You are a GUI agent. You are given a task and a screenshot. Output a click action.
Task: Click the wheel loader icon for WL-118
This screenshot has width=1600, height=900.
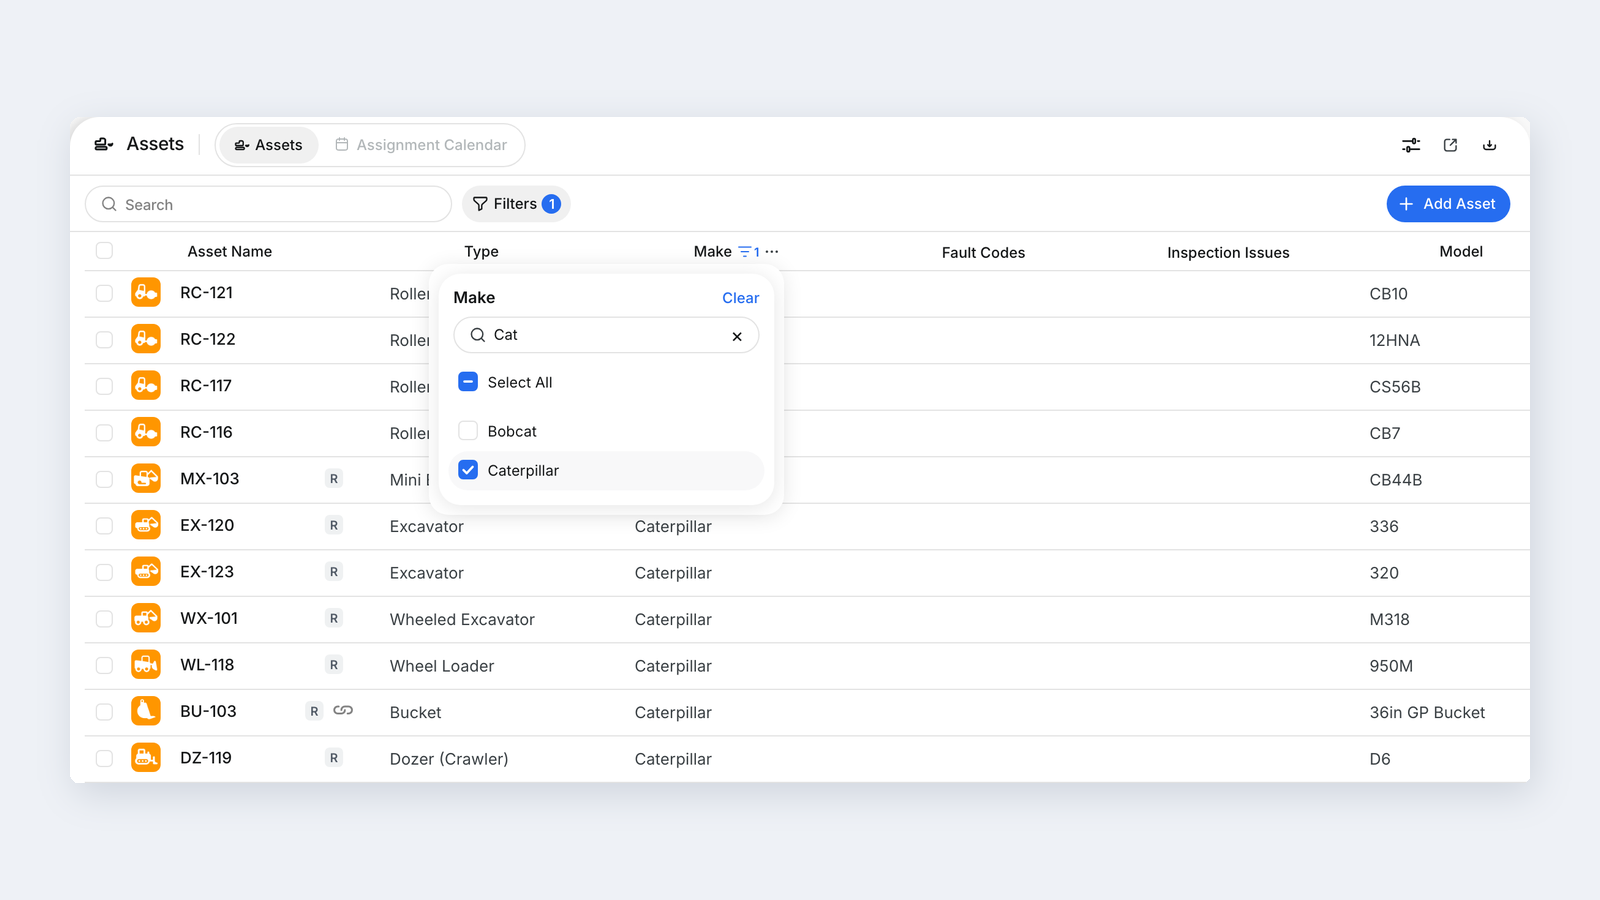click(146, 665)
